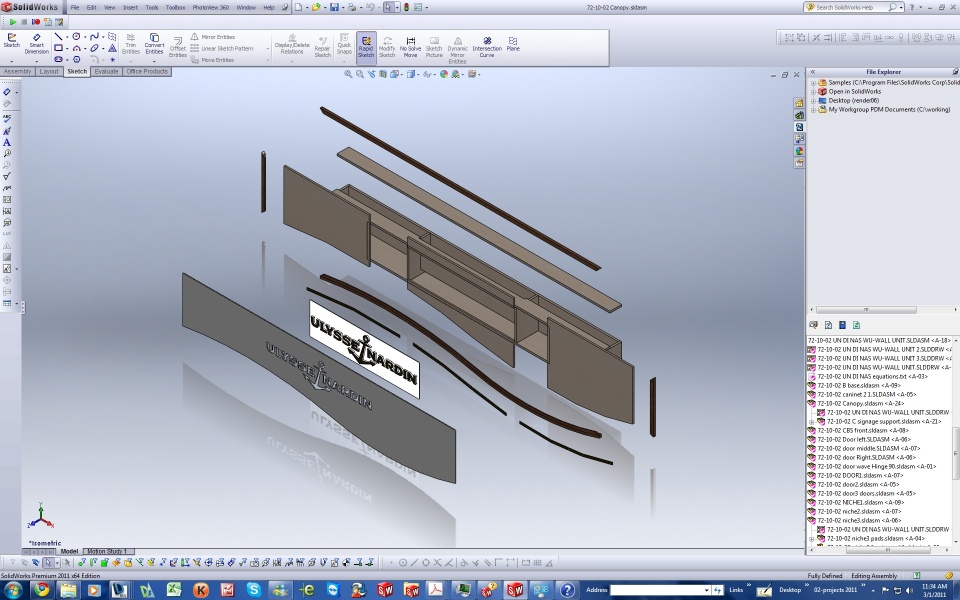Insert a reference Plane
The height and width of the screenshot is (600, 960).
(513, 44)
